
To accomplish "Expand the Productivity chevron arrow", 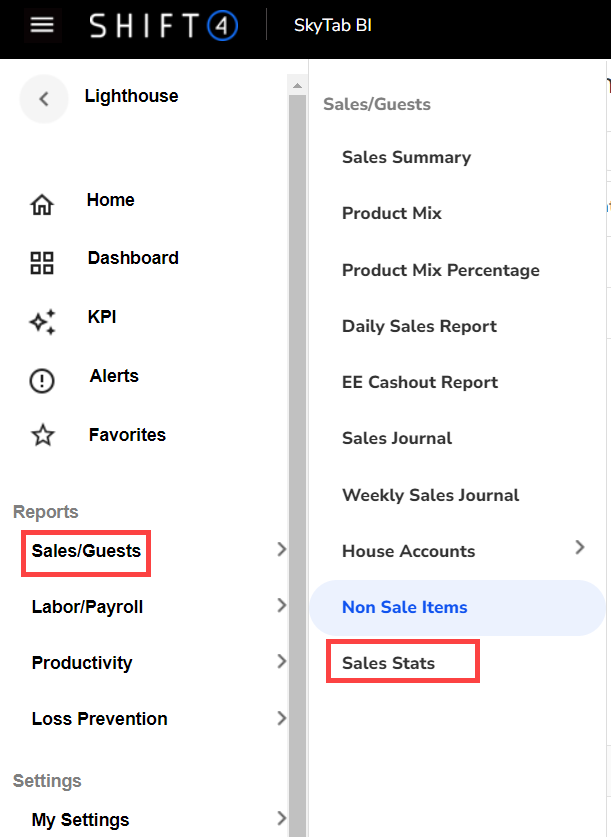I will point(281,661).
